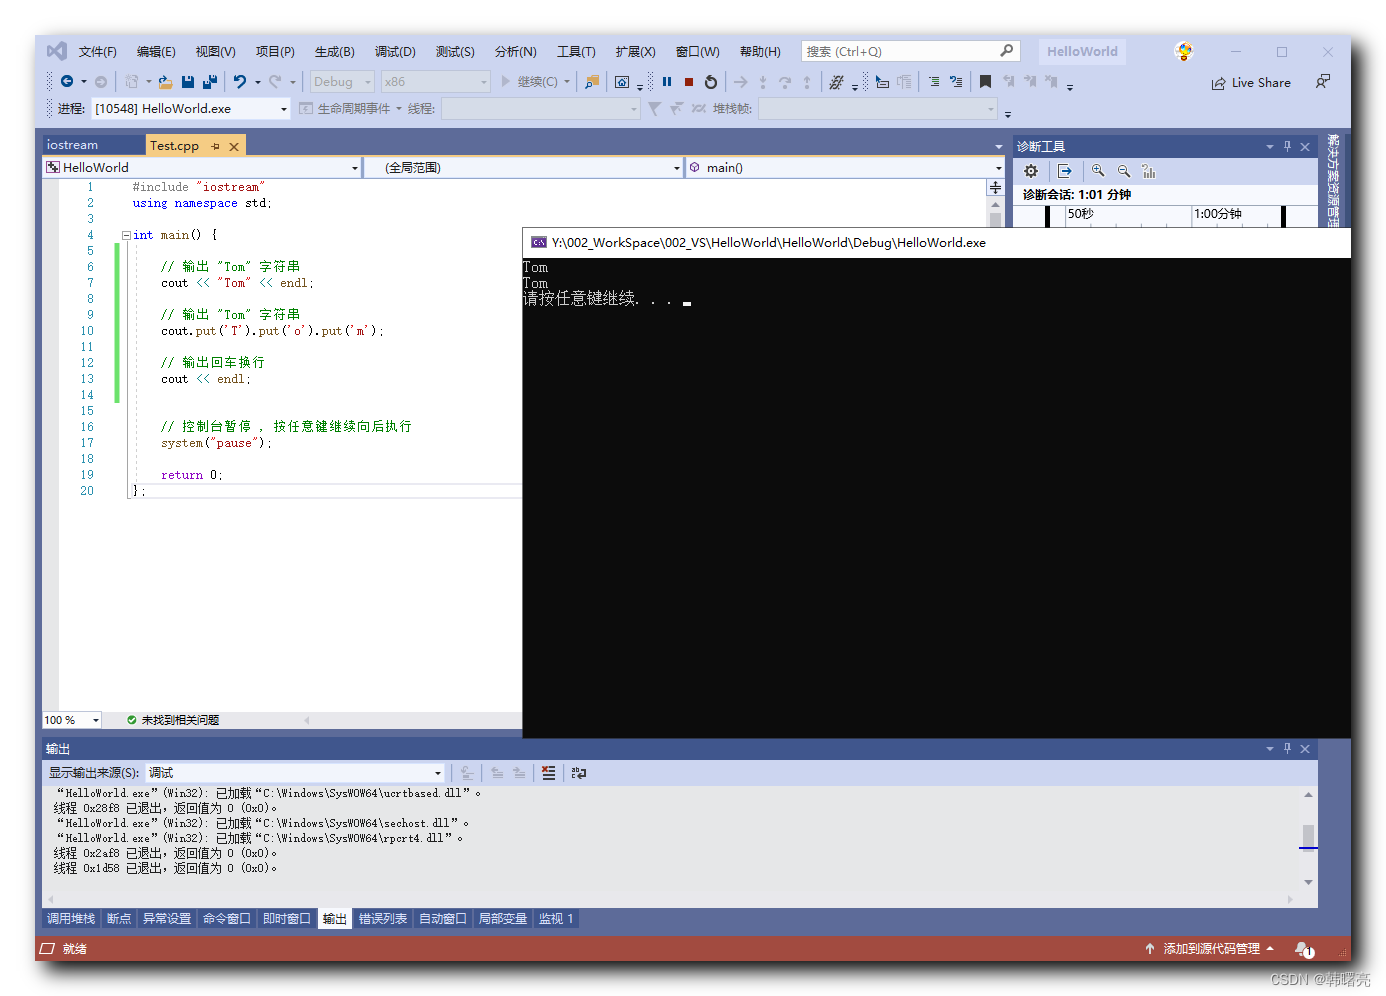
Task: Switch to the Call Stack tab (调用堆栈)
Action: coord(71,919)
